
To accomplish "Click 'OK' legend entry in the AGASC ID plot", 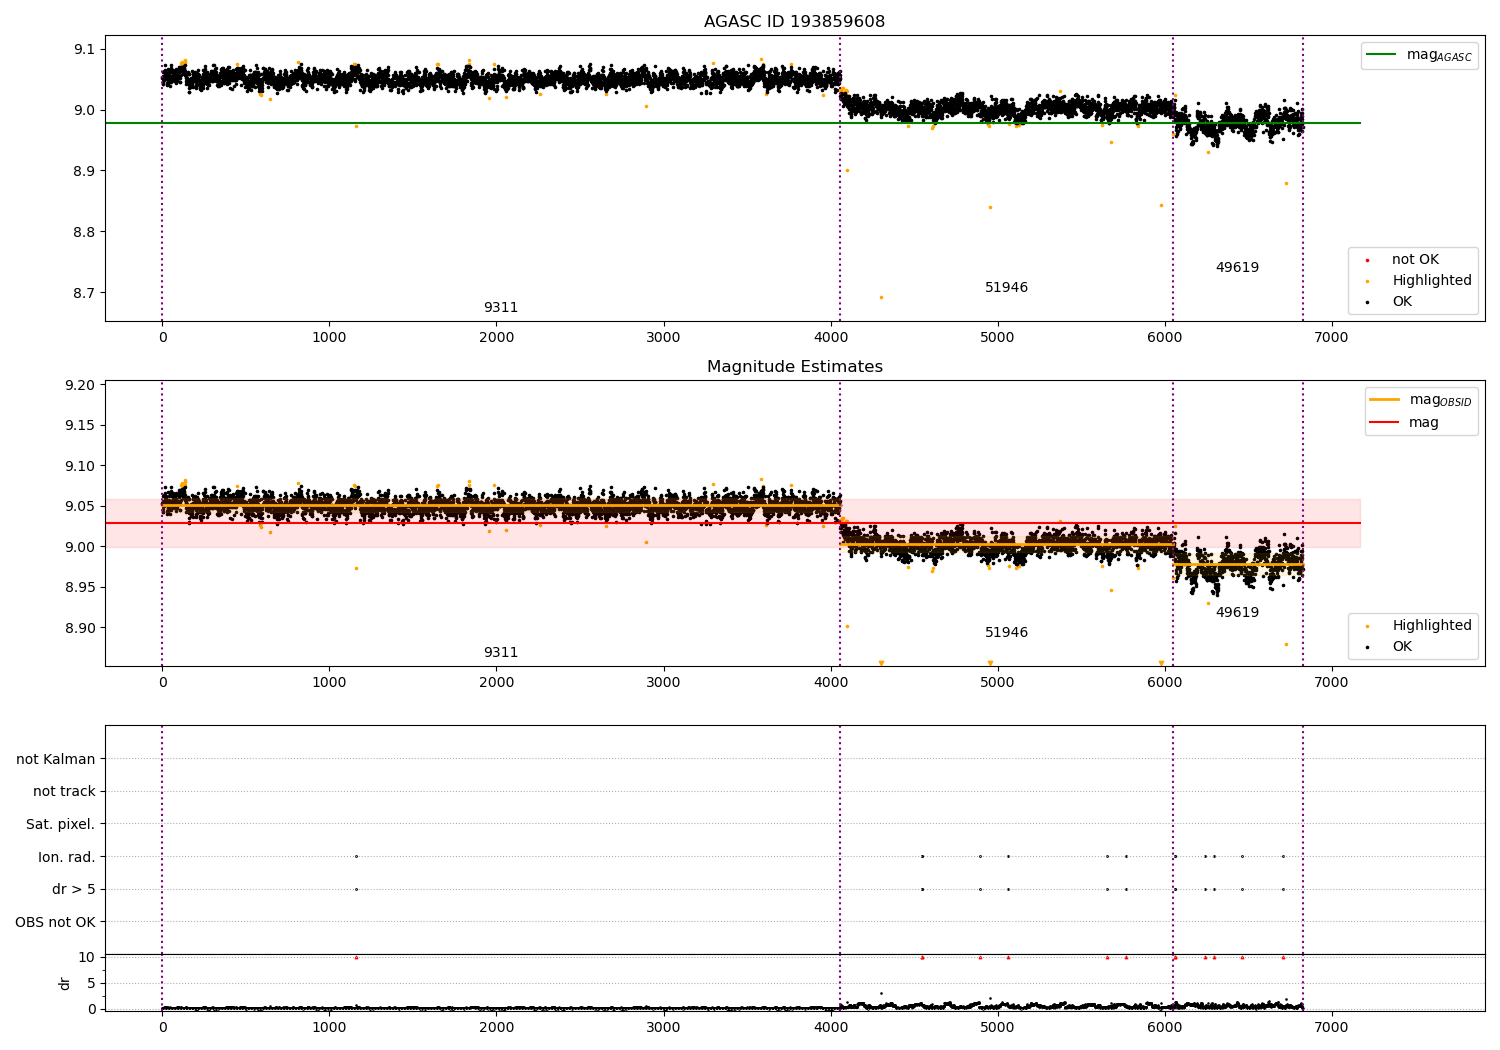I will pos(1388,302).
